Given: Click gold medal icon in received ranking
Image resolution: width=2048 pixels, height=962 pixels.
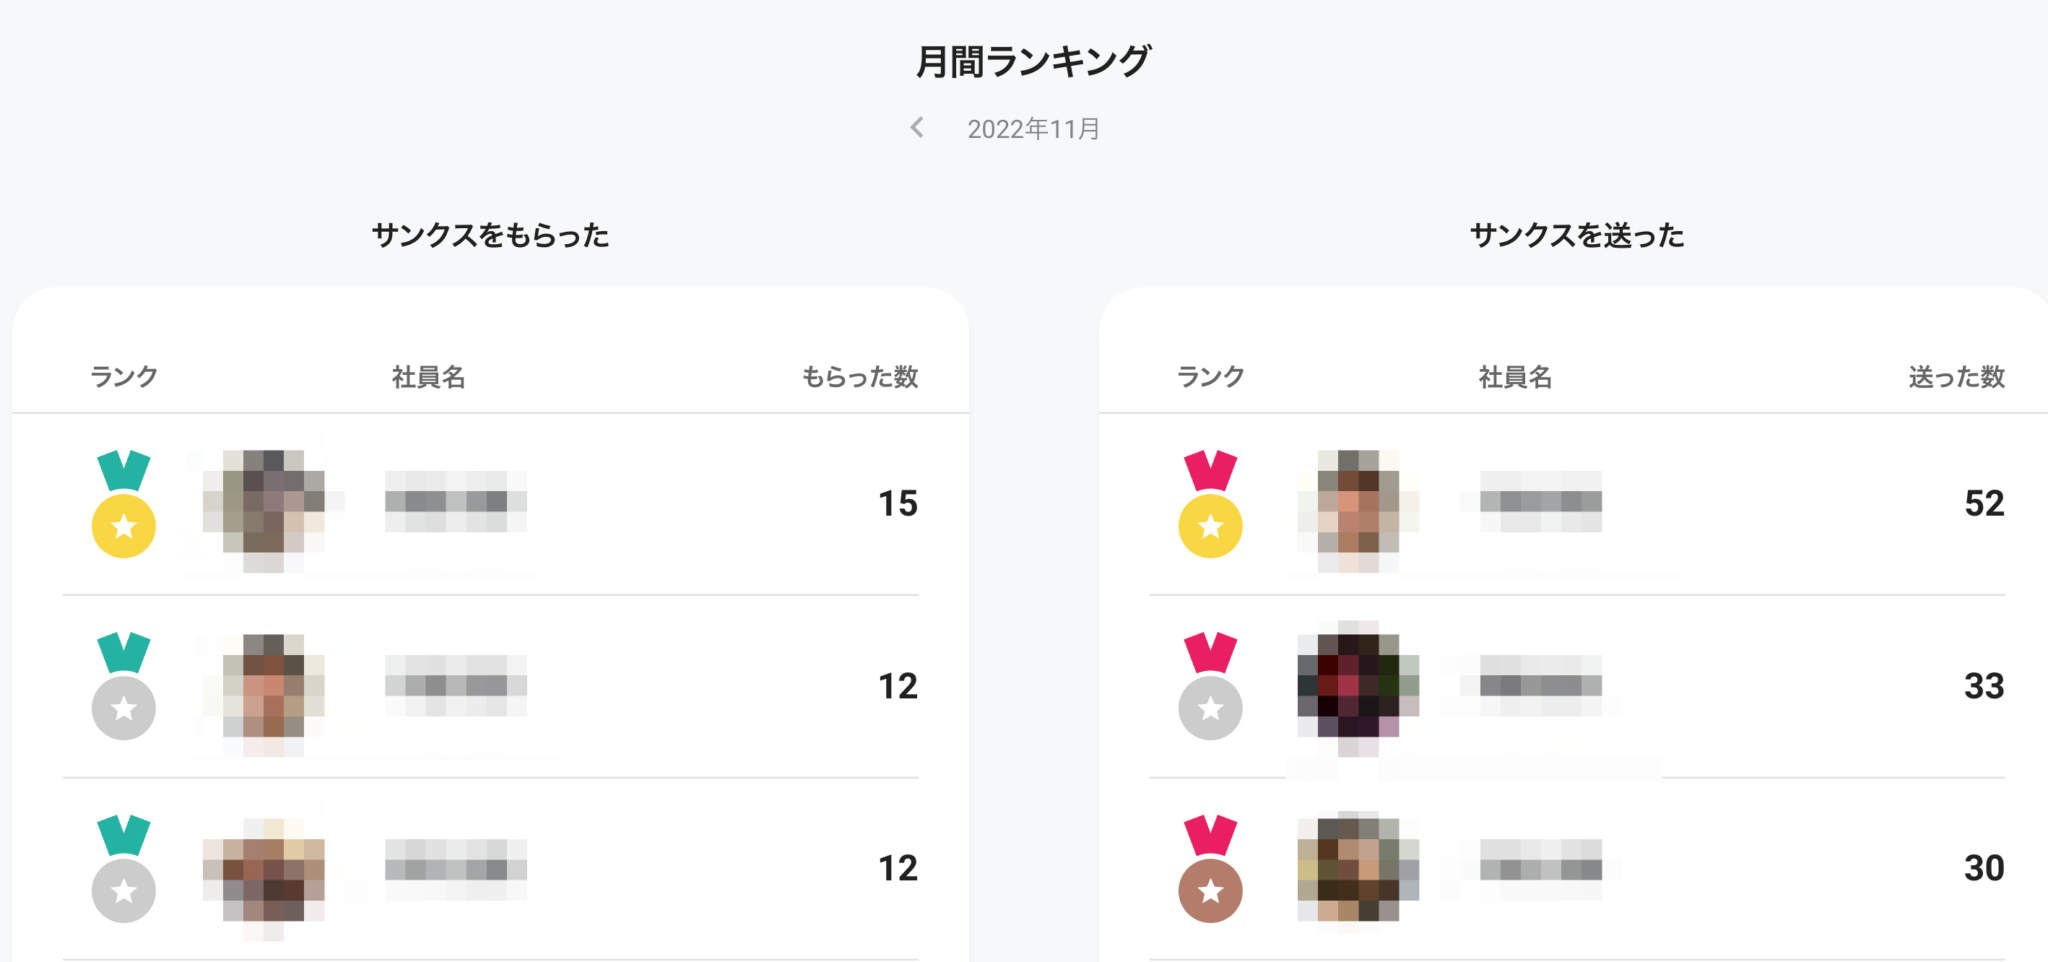Looking at the screenshot, I should (x=124, y=505).
